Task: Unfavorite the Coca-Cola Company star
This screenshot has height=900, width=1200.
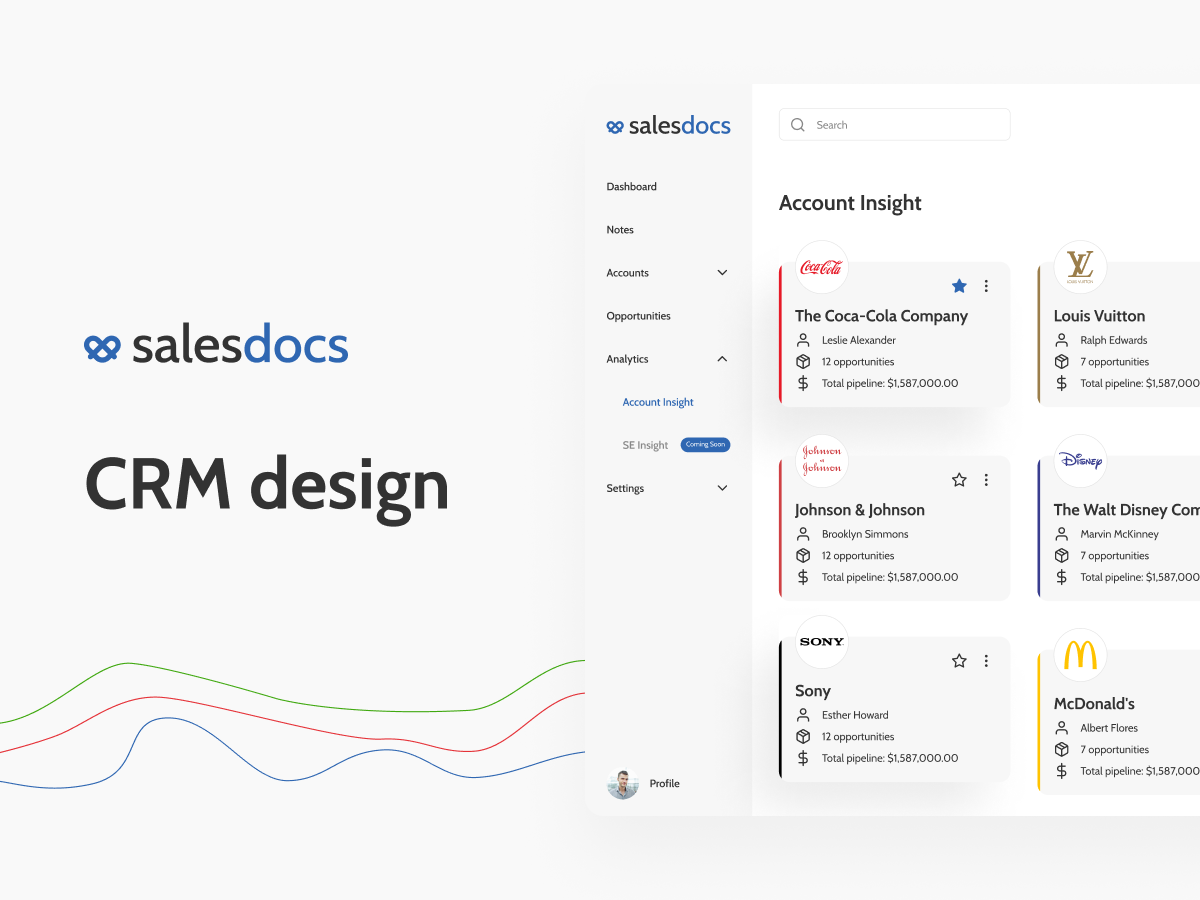Action: pos(959,286)
